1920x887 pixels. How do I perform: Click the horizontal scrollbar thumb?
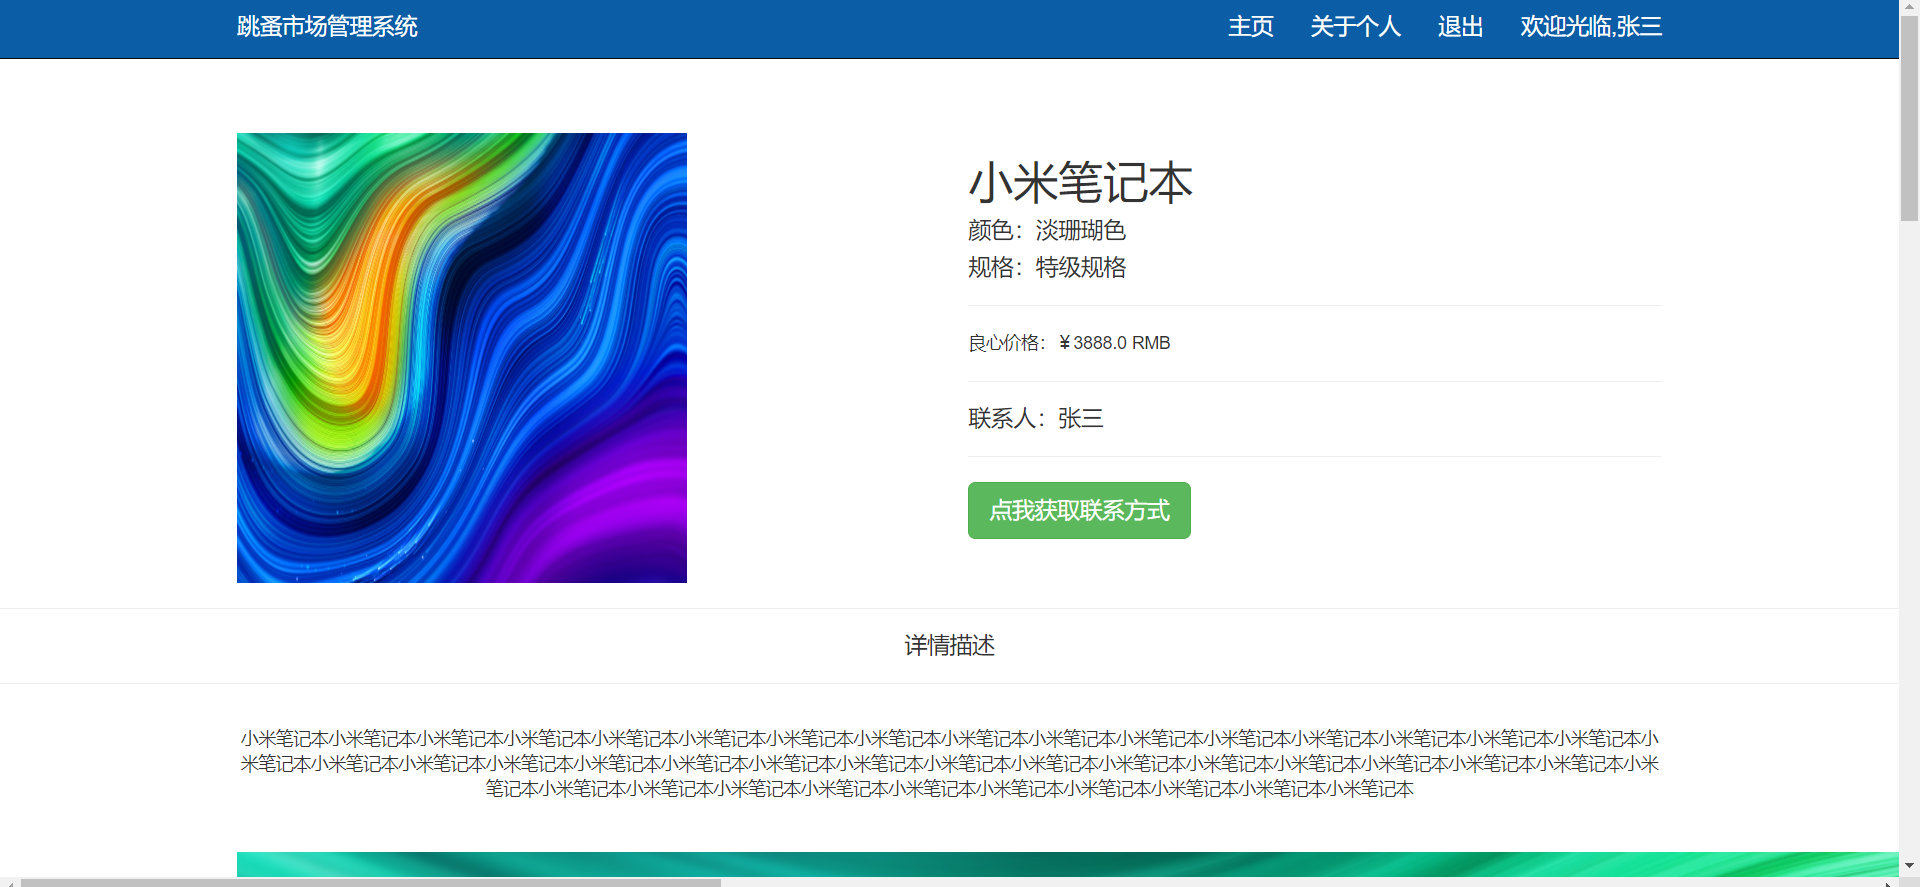point(370,882)
